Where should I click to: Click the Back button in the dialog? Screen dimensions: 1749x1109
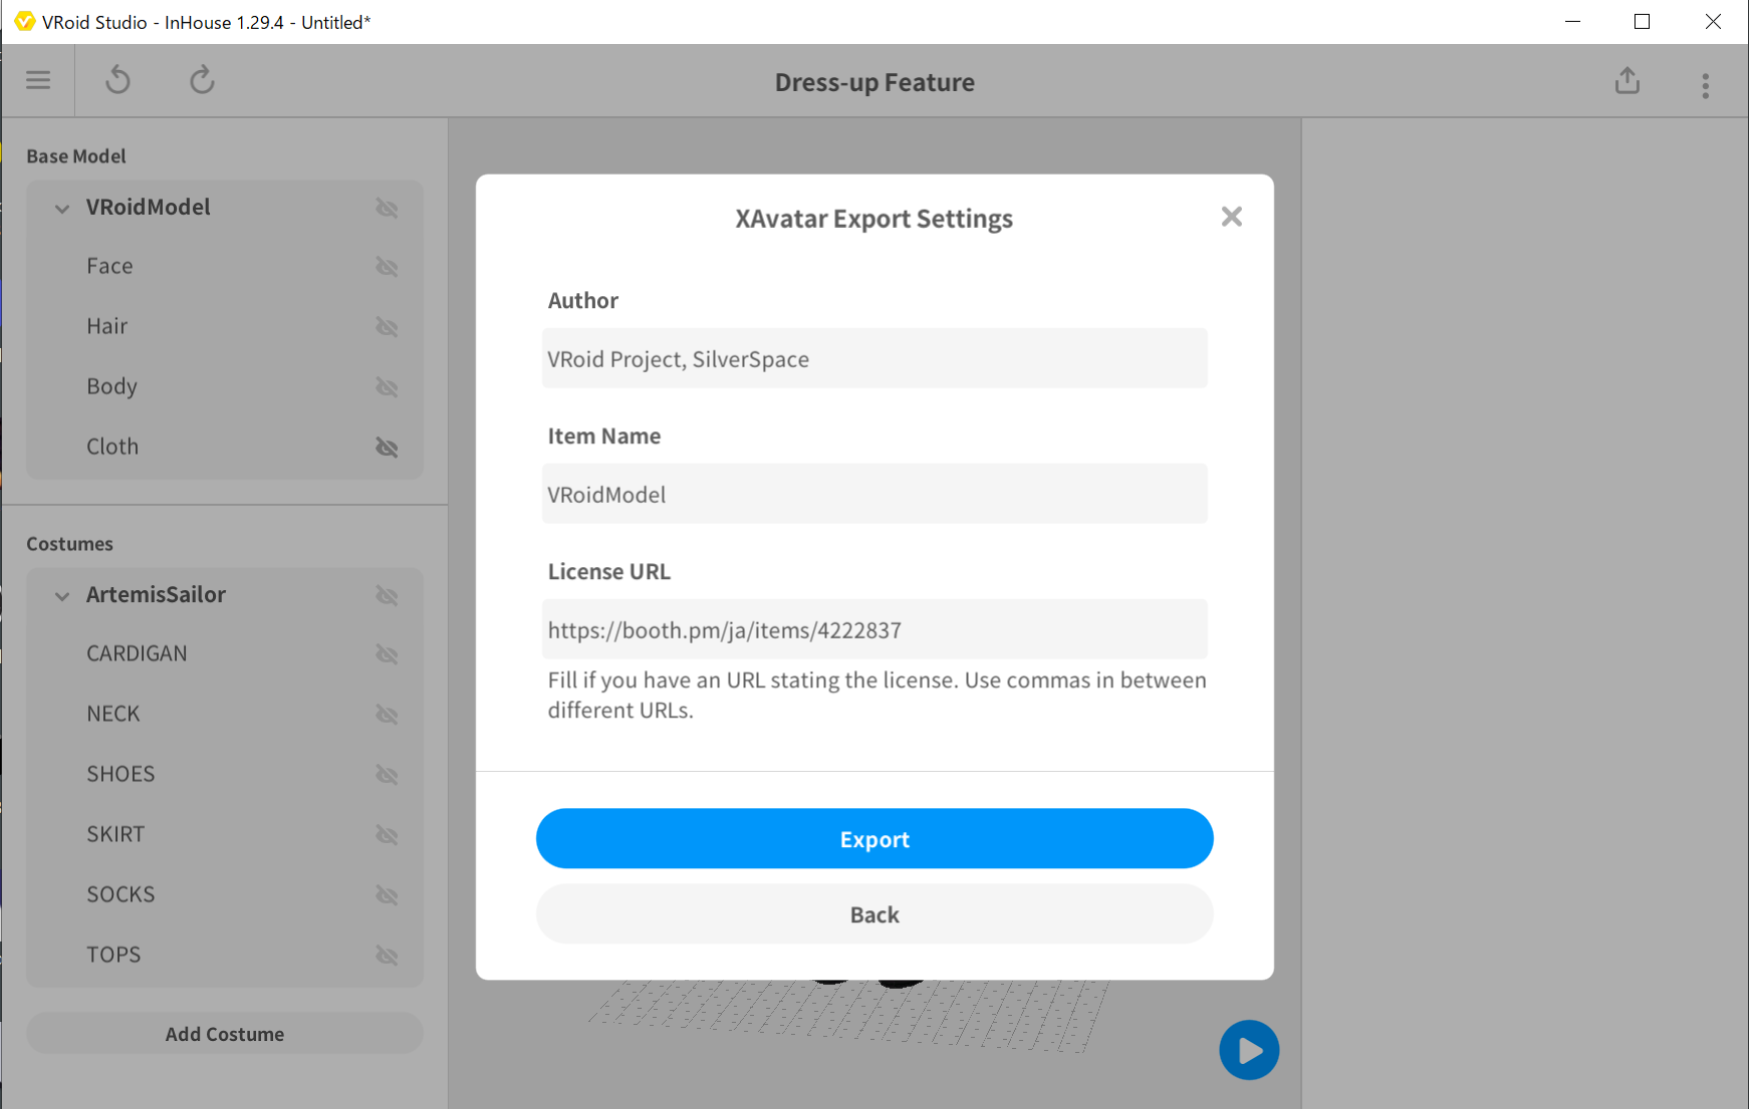coord(874,914)
